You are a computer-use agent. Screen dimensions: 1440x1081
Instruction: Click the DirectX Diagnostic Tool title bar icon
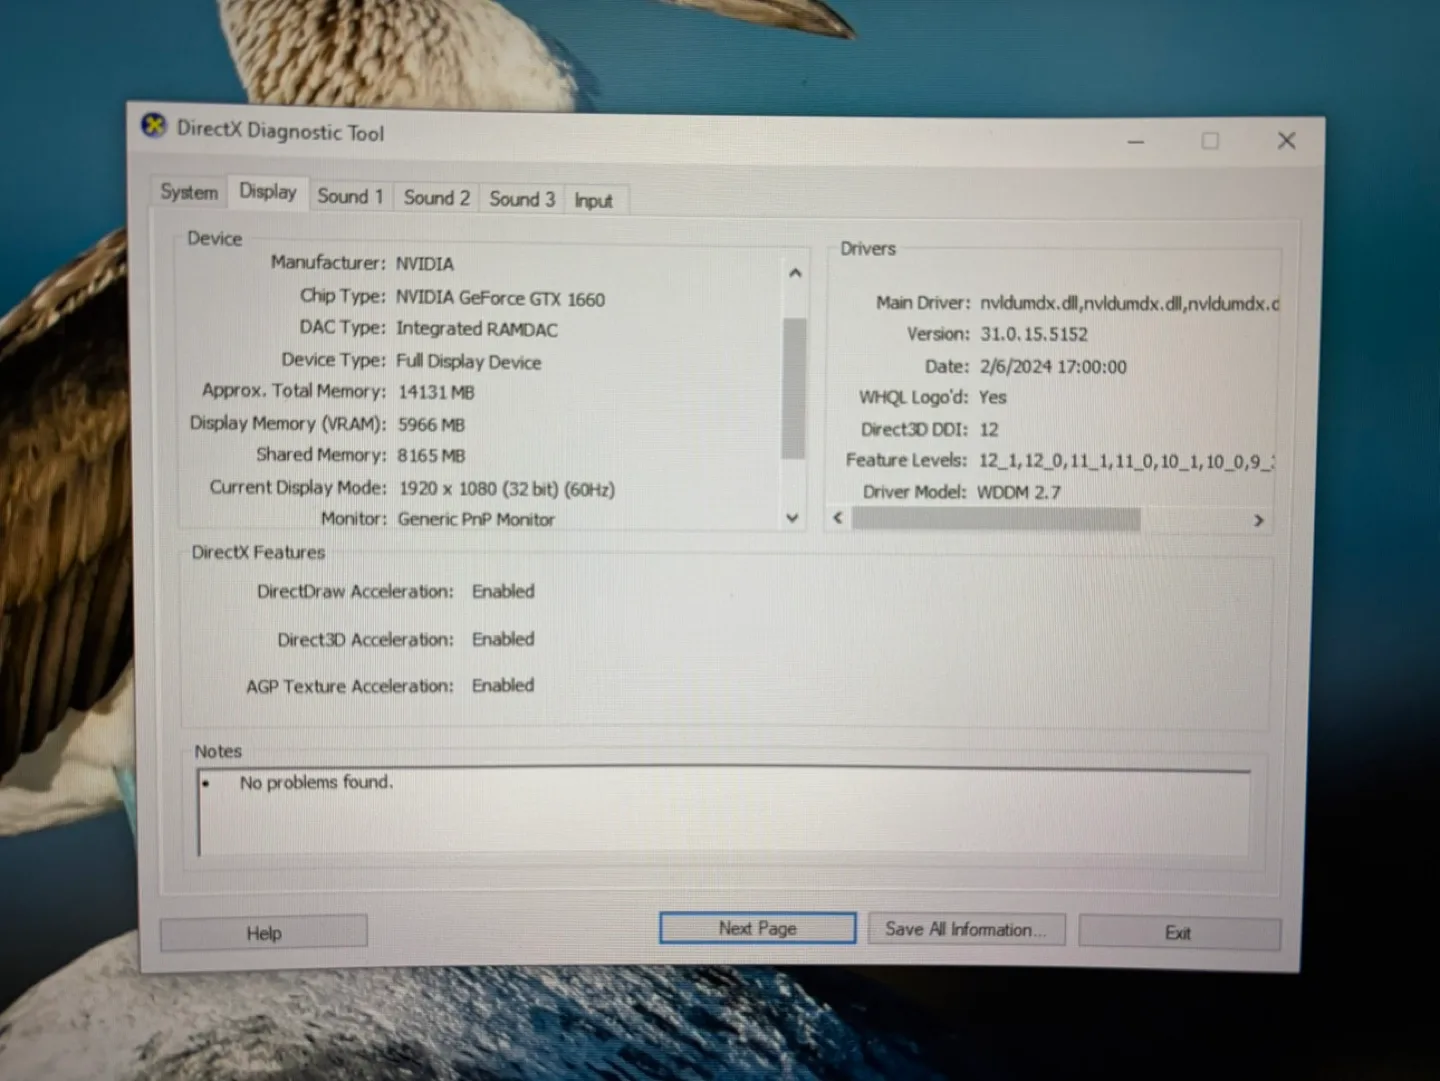pyautogui.click(x=153, y=126)
